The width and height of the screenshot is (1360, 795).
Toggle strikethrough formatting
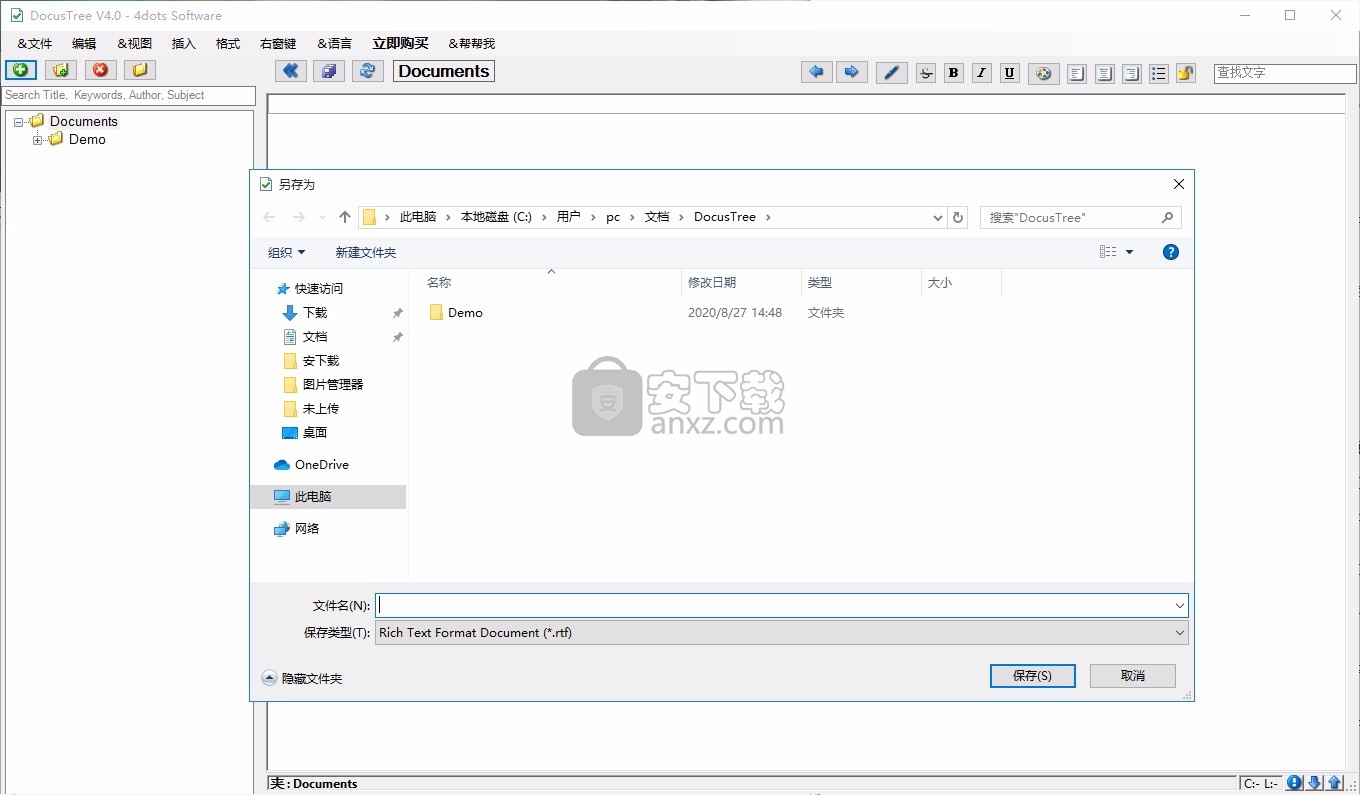click(926, 73)
